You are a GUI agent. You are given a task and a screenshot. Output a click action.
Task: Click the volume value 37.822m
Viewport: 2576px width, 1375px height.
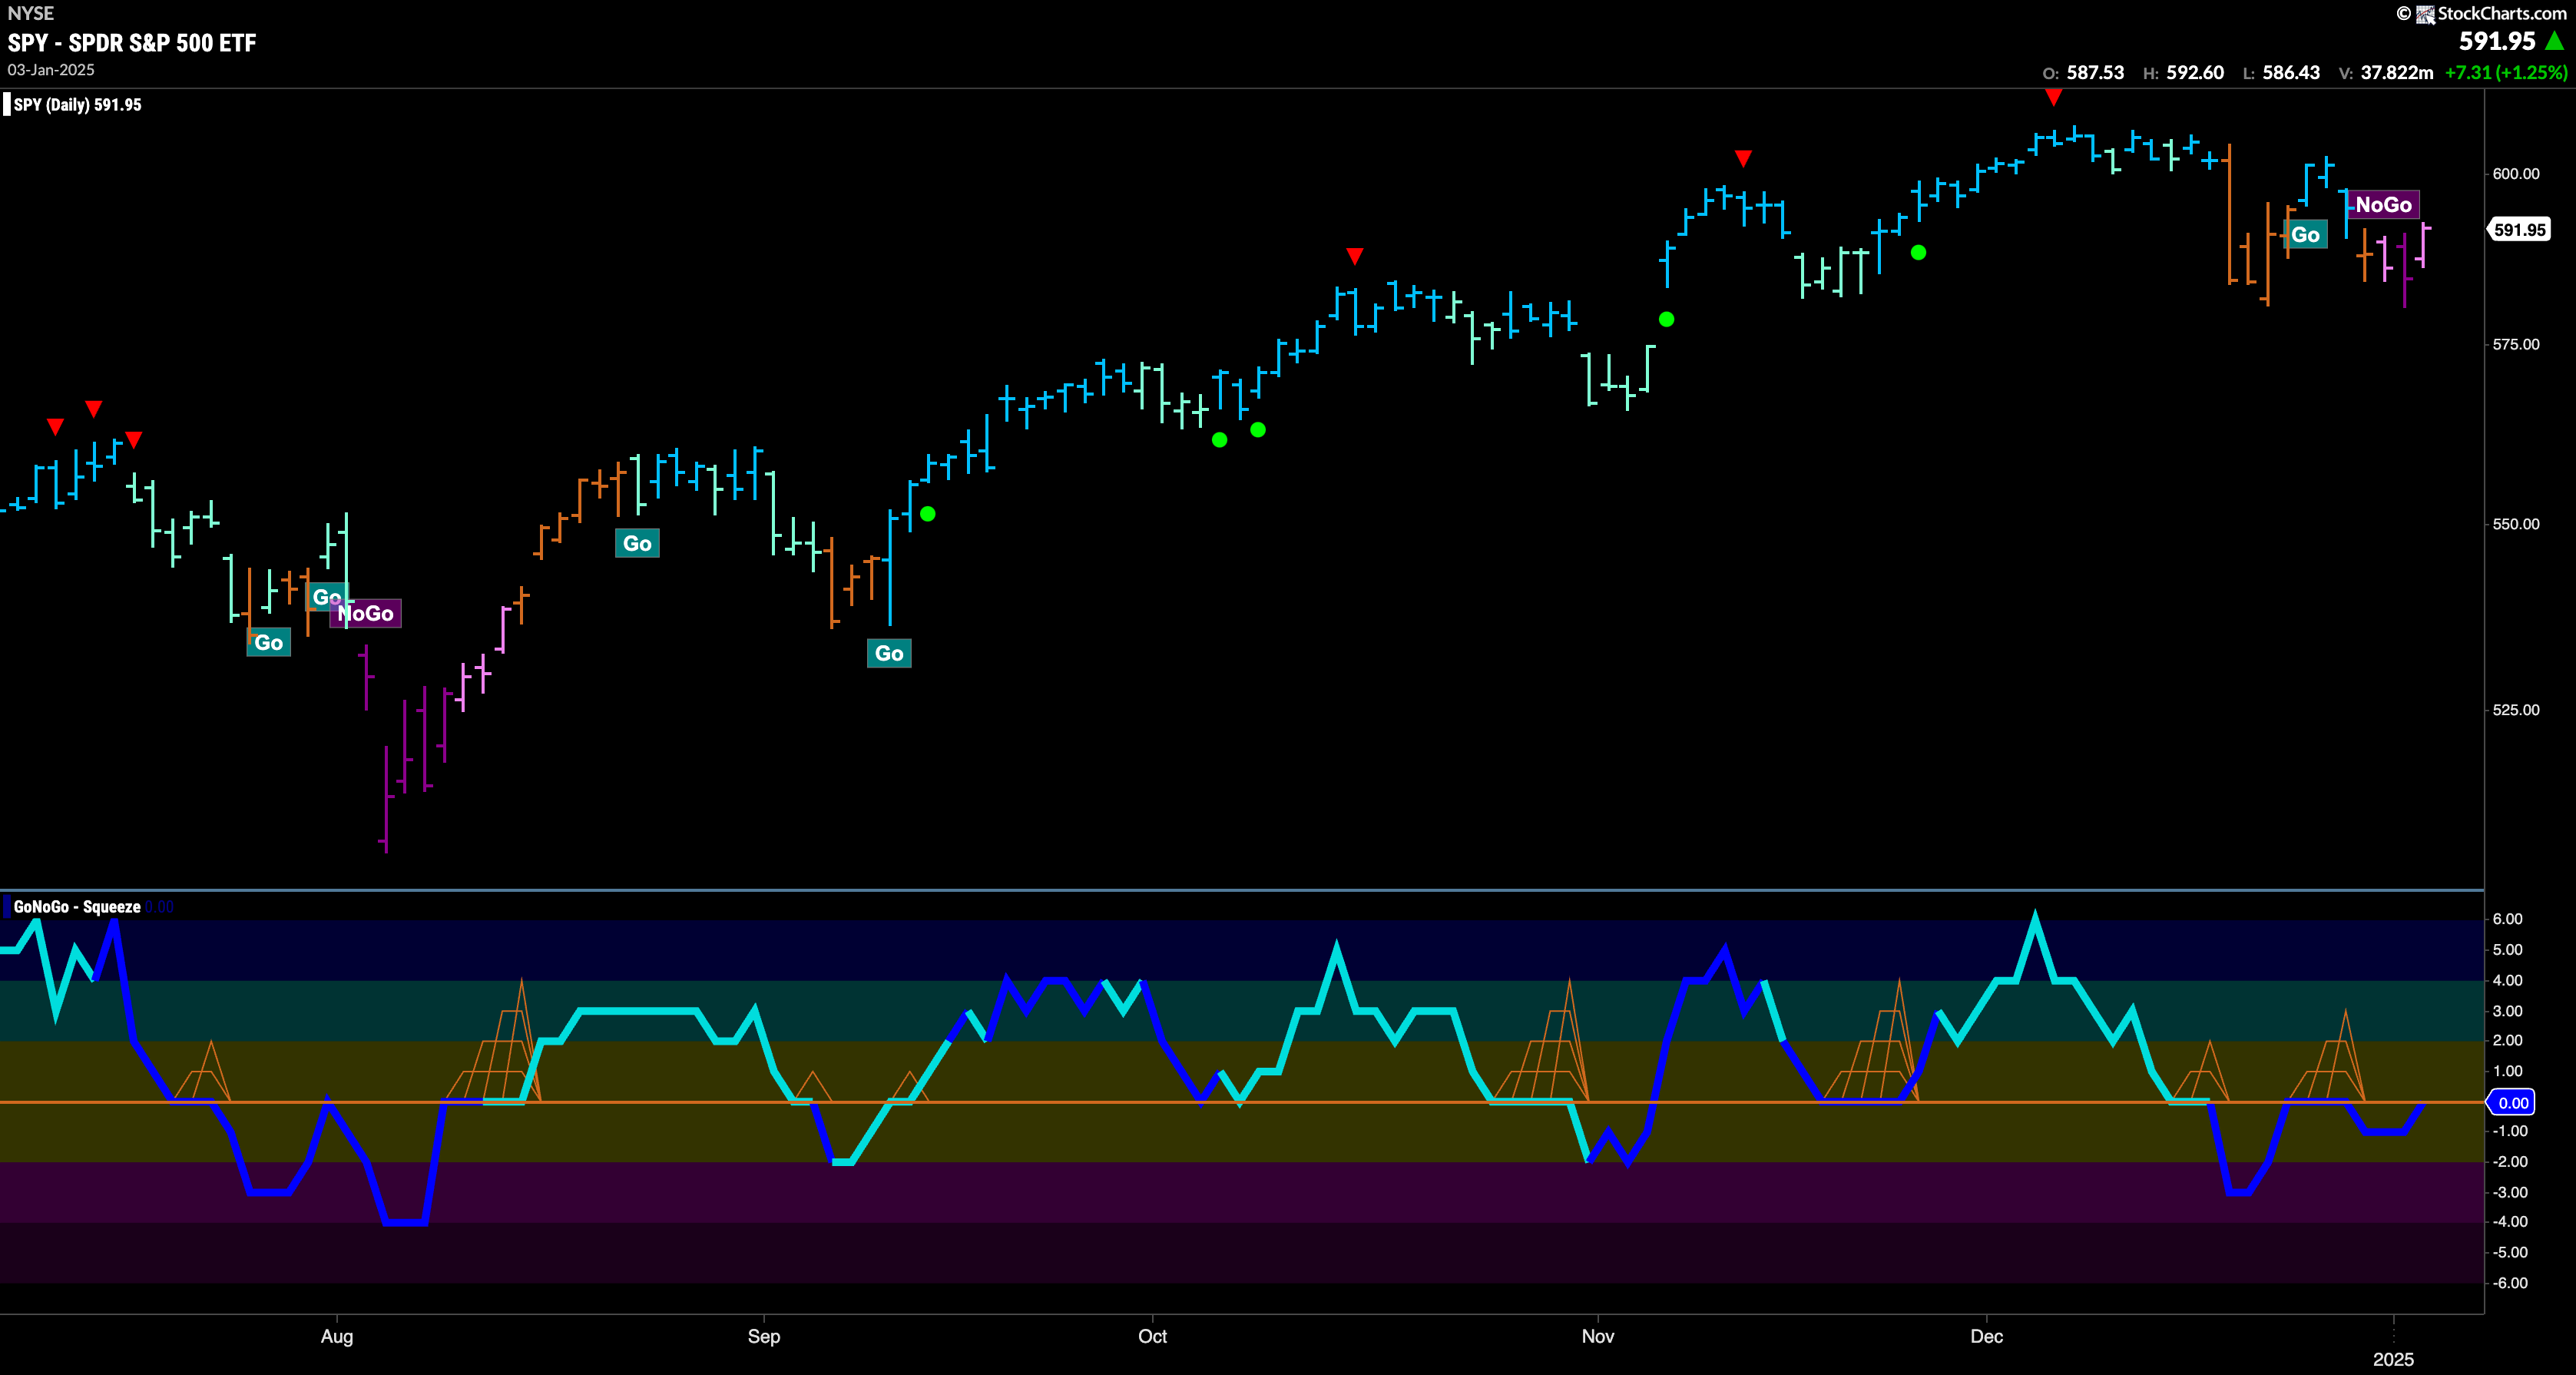coord(2397,73)
